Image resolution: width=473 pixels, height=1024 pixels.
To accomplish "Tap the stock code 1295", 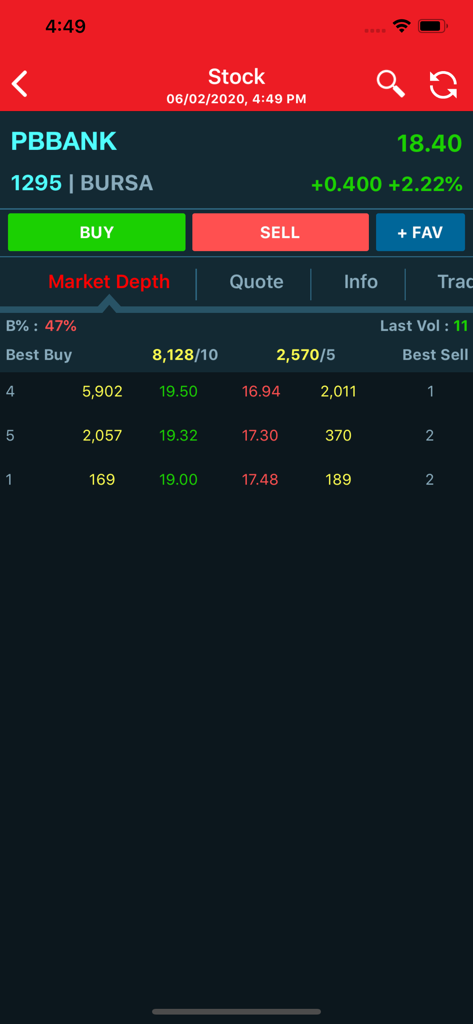I will coord(36,184).
